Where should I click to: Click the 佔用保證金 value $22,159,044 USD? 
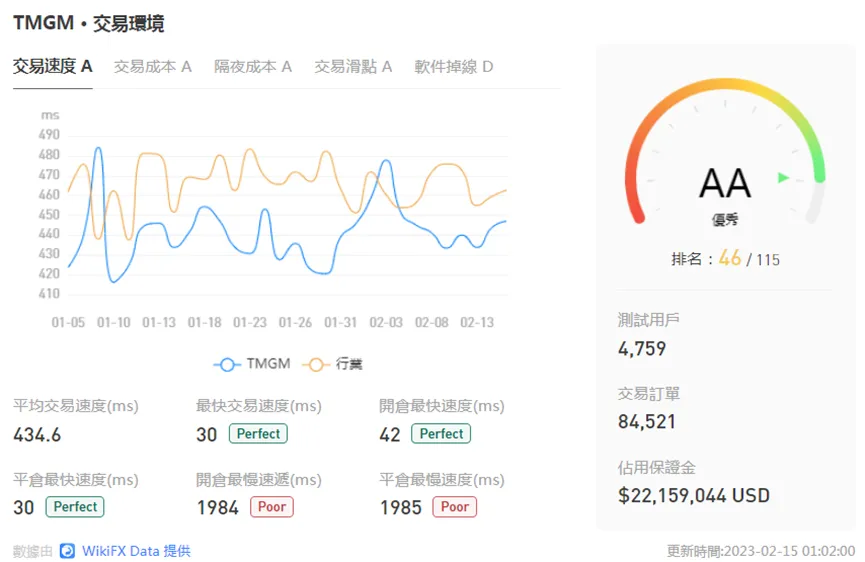(x=693, y=495)
